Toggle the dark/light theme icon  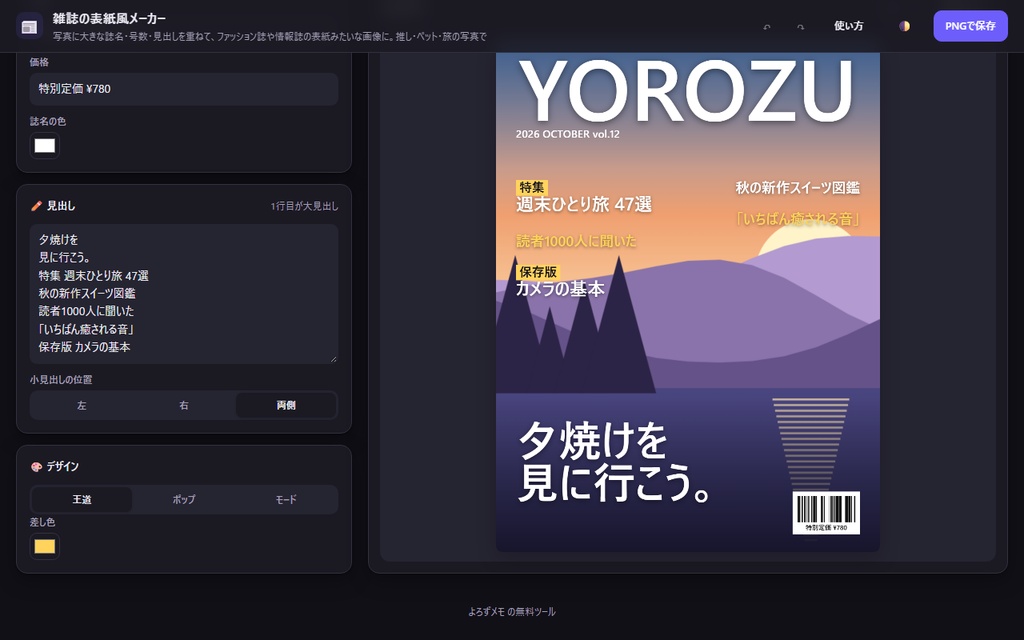click(x=904, y=26)
